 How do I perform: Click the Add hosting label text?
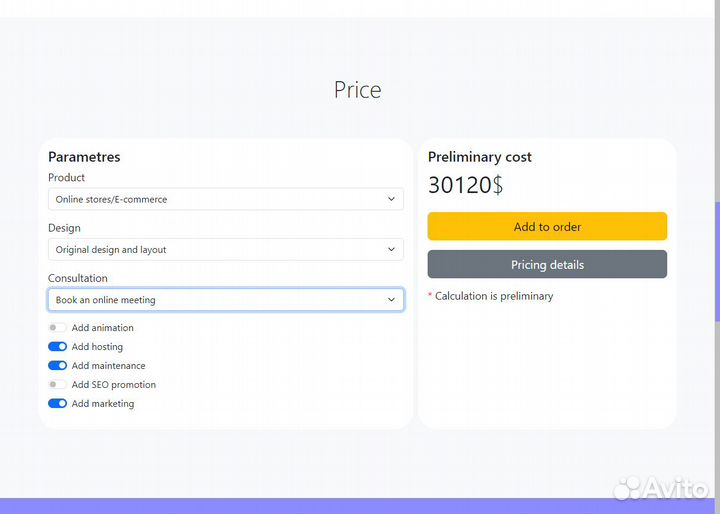point(97,347)
